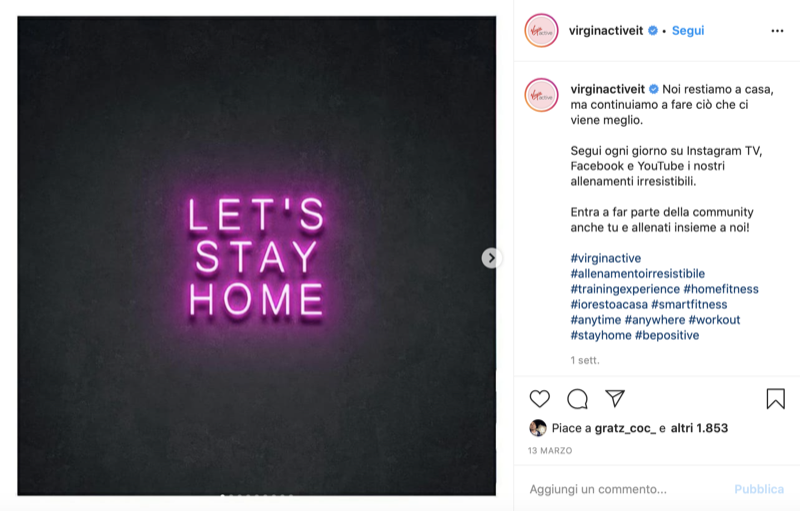This screenshot has height=511, width=800.
Task: Click Pubblica to post comment
Action: [x=759, y=489]
